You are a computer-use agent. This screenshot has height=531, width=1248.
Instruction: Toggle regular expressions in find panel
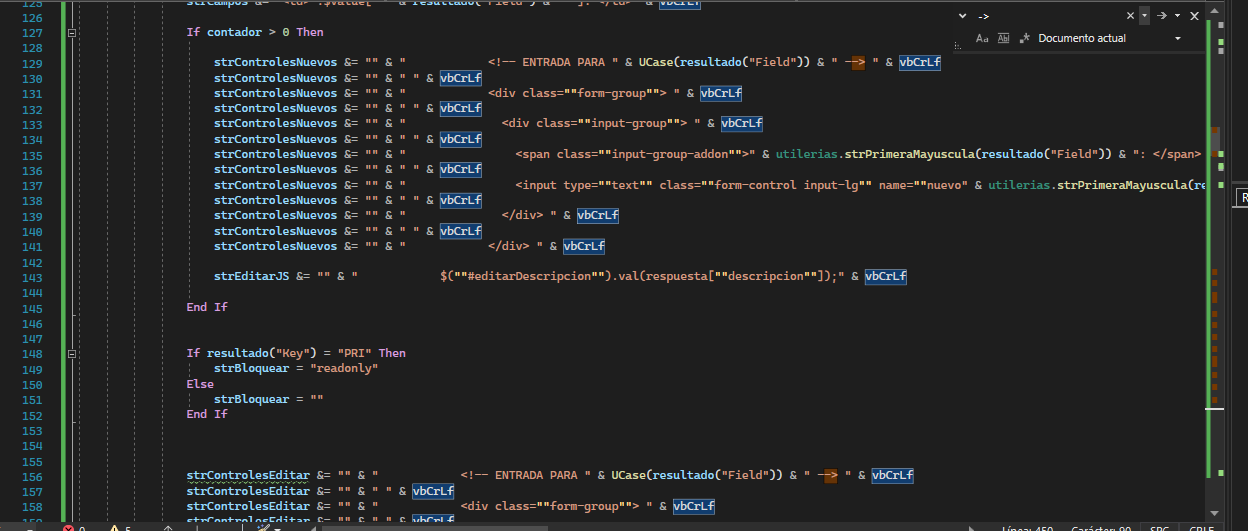(x=1024, y=38)
